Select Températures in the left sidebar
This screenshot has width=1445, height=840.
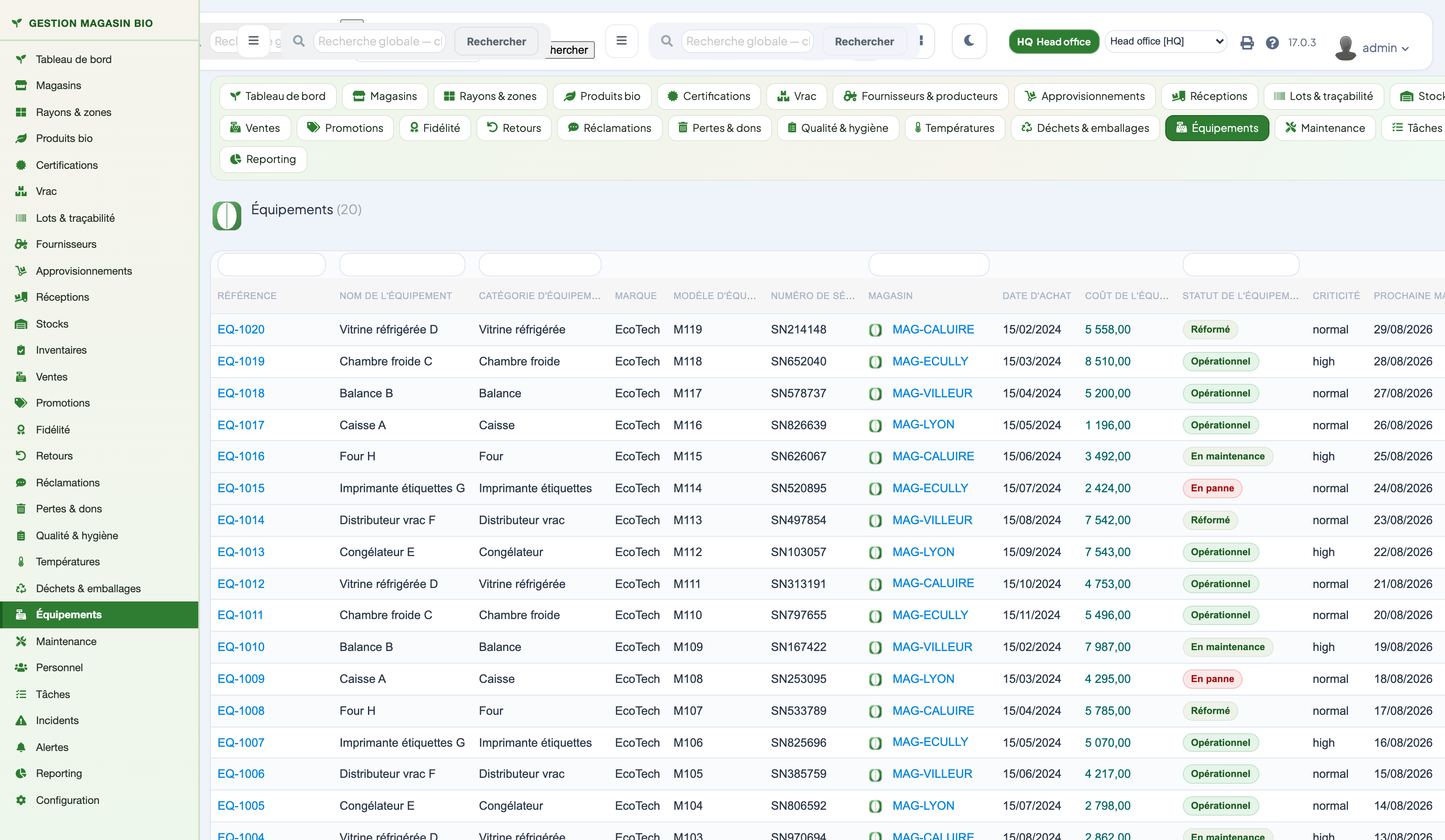pos(100,562)
